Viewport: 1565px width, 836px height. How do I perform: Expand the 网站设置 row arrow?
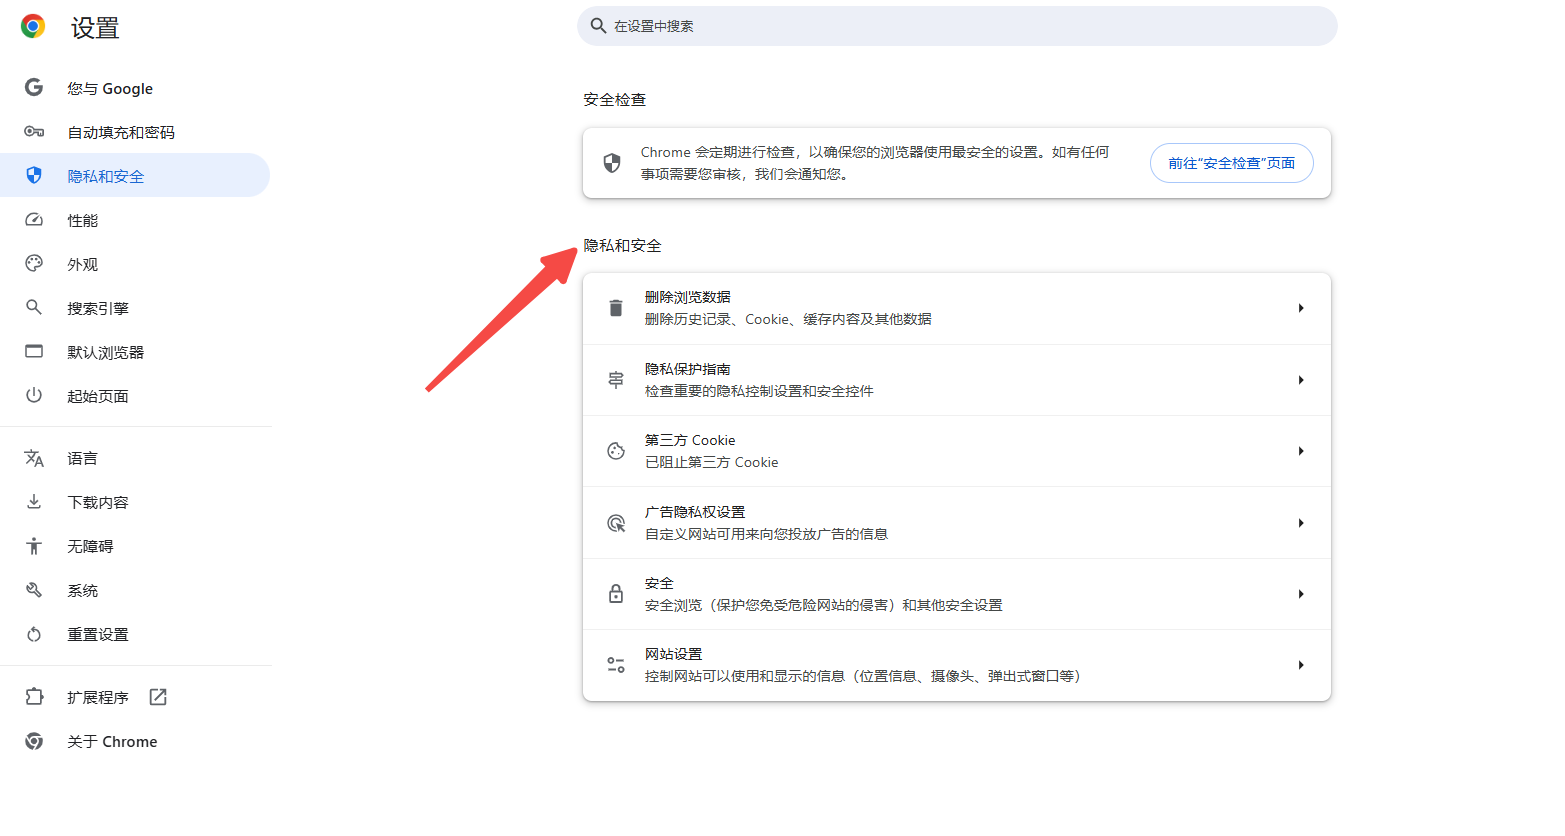(x=1301, y=665)
